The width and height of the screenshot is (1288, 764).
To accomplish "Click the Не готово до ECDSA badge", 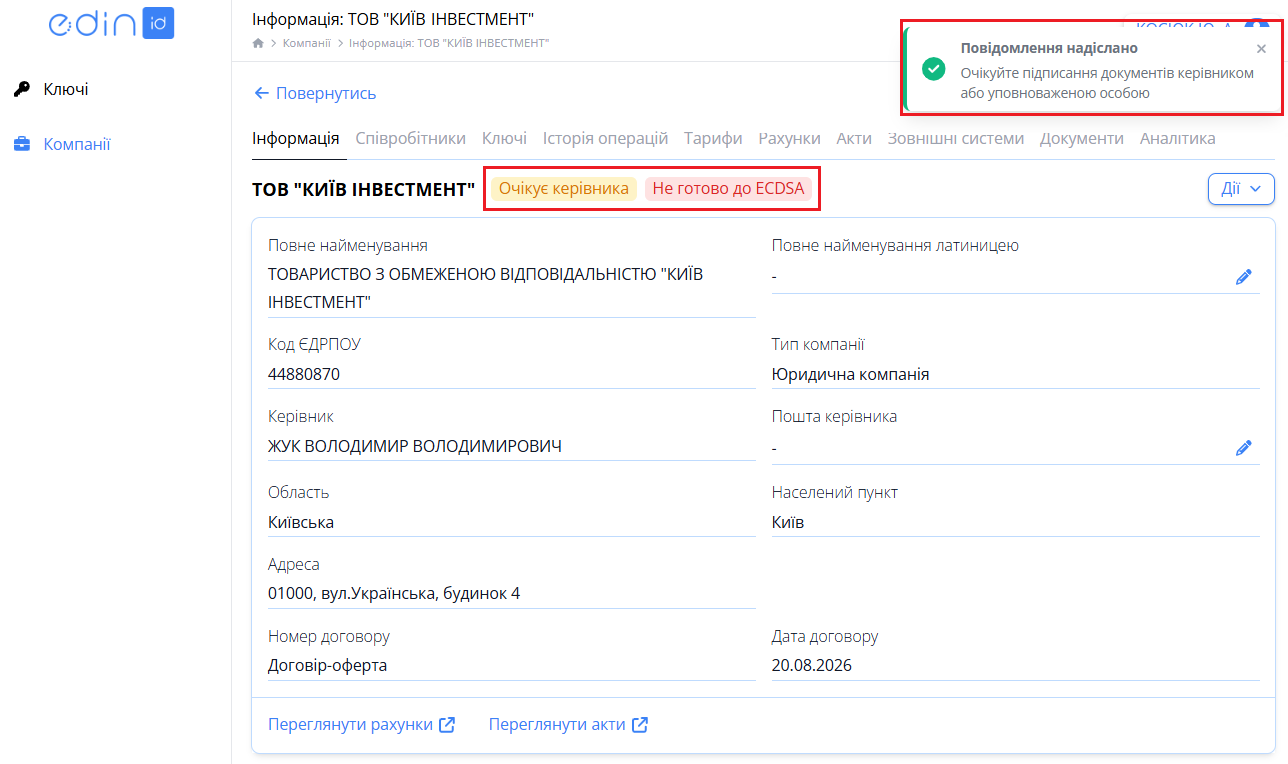I will 728,189.
